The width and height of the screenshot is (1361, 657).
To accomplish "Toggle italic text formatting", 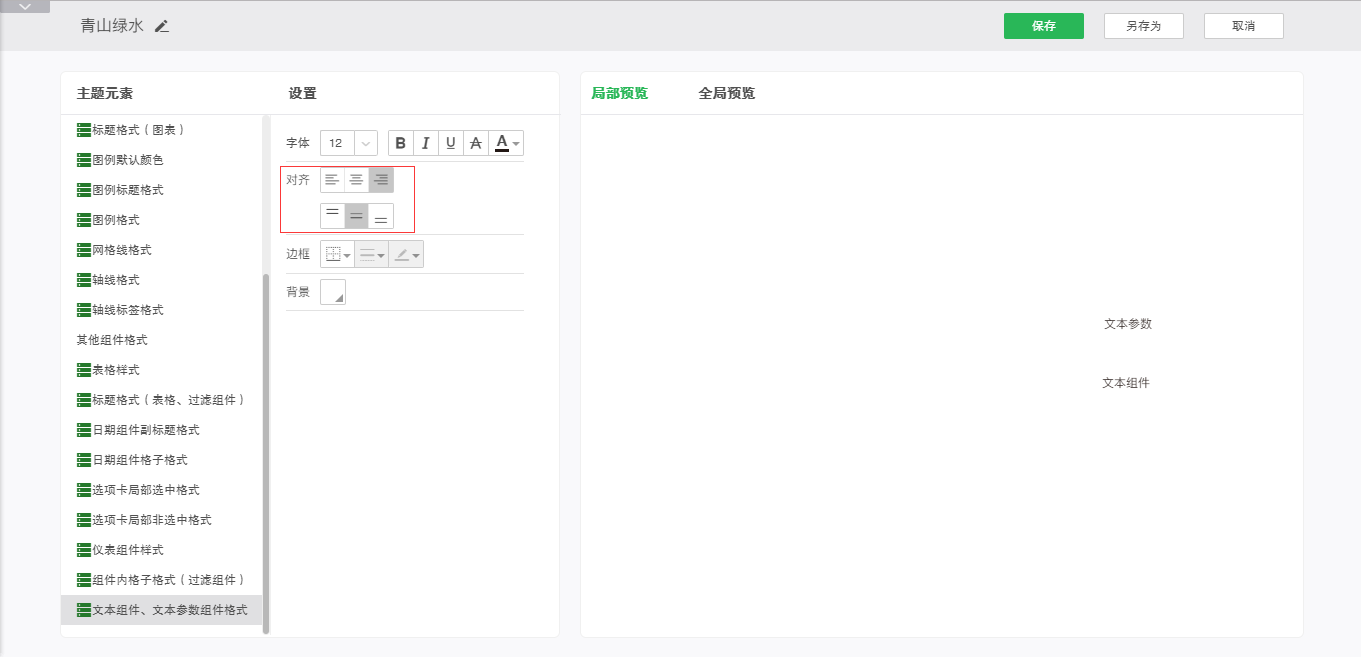I will [x=426, y=143].
